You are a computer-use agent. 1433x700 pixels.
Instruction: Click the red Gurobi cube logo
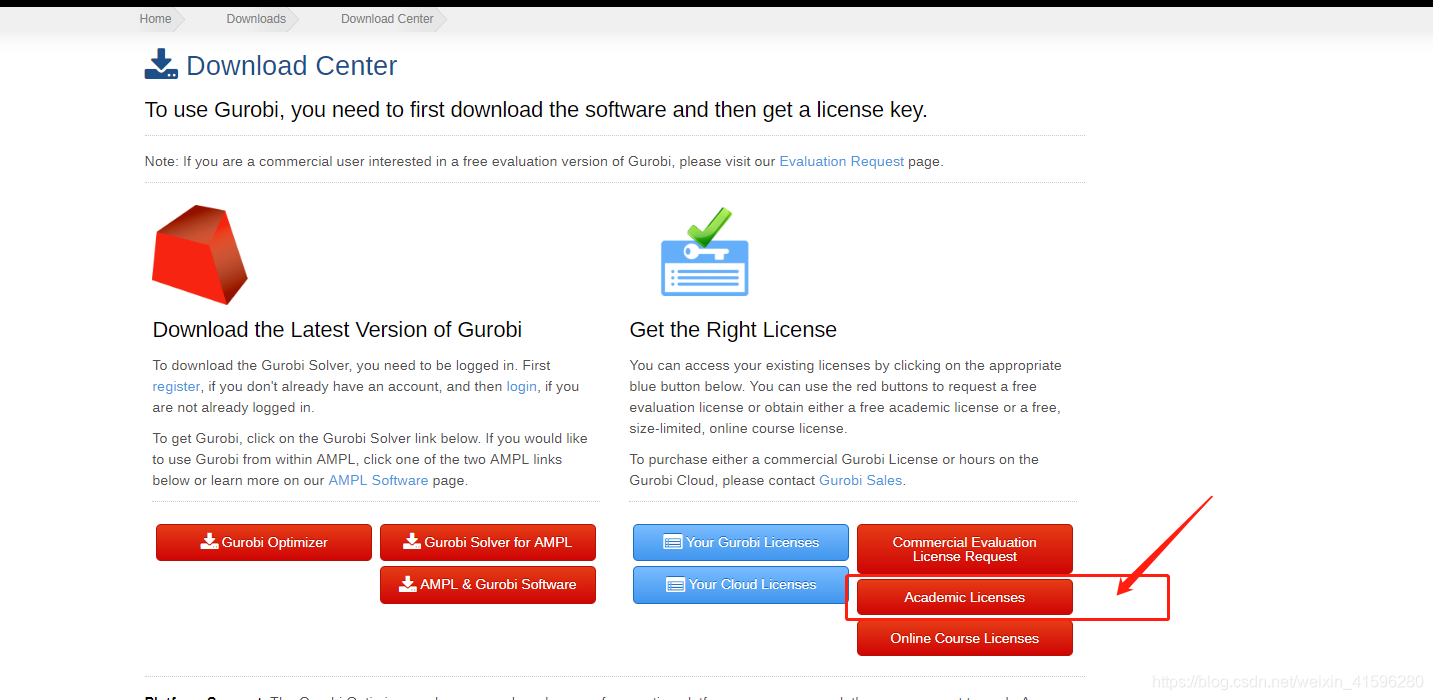click(x=199, y=254)
